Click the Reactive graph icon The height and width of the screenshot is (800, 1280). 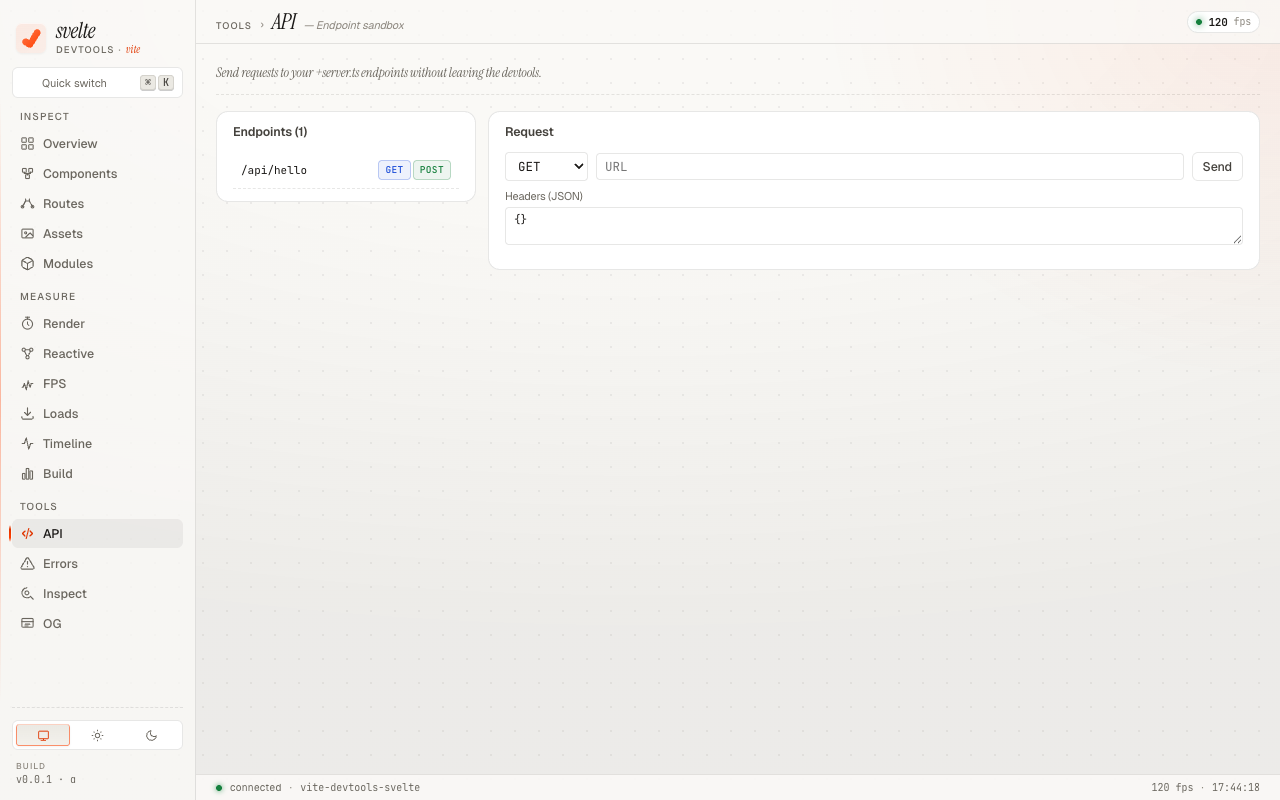coord(28,354)
